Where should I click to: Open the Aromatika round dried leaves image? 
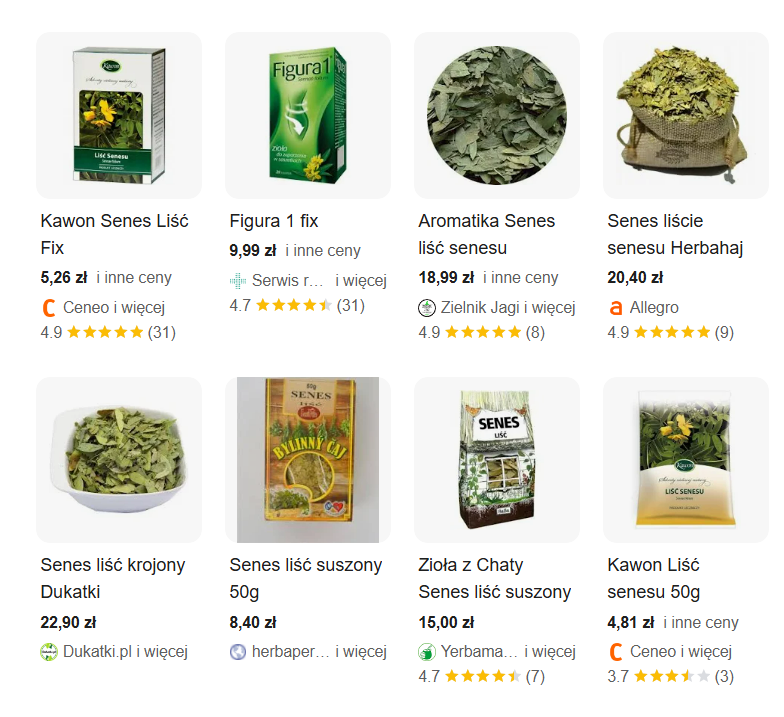click(x=497, y=116)
